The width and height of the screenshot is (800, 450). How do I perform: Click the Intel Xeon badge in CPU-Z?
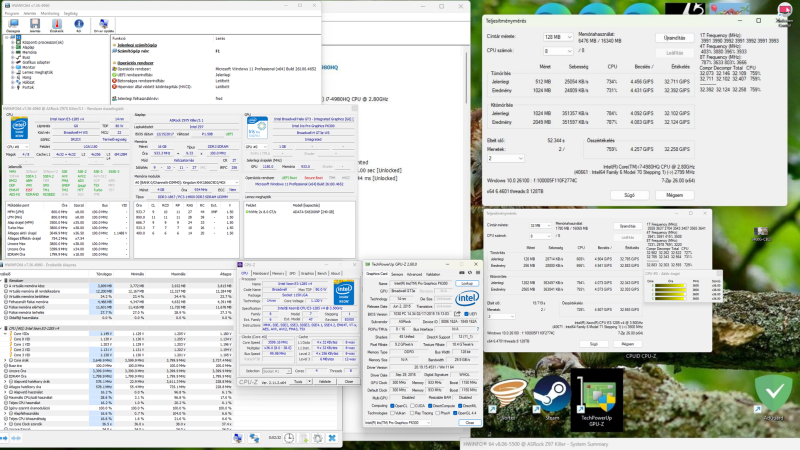click(344, 292)
